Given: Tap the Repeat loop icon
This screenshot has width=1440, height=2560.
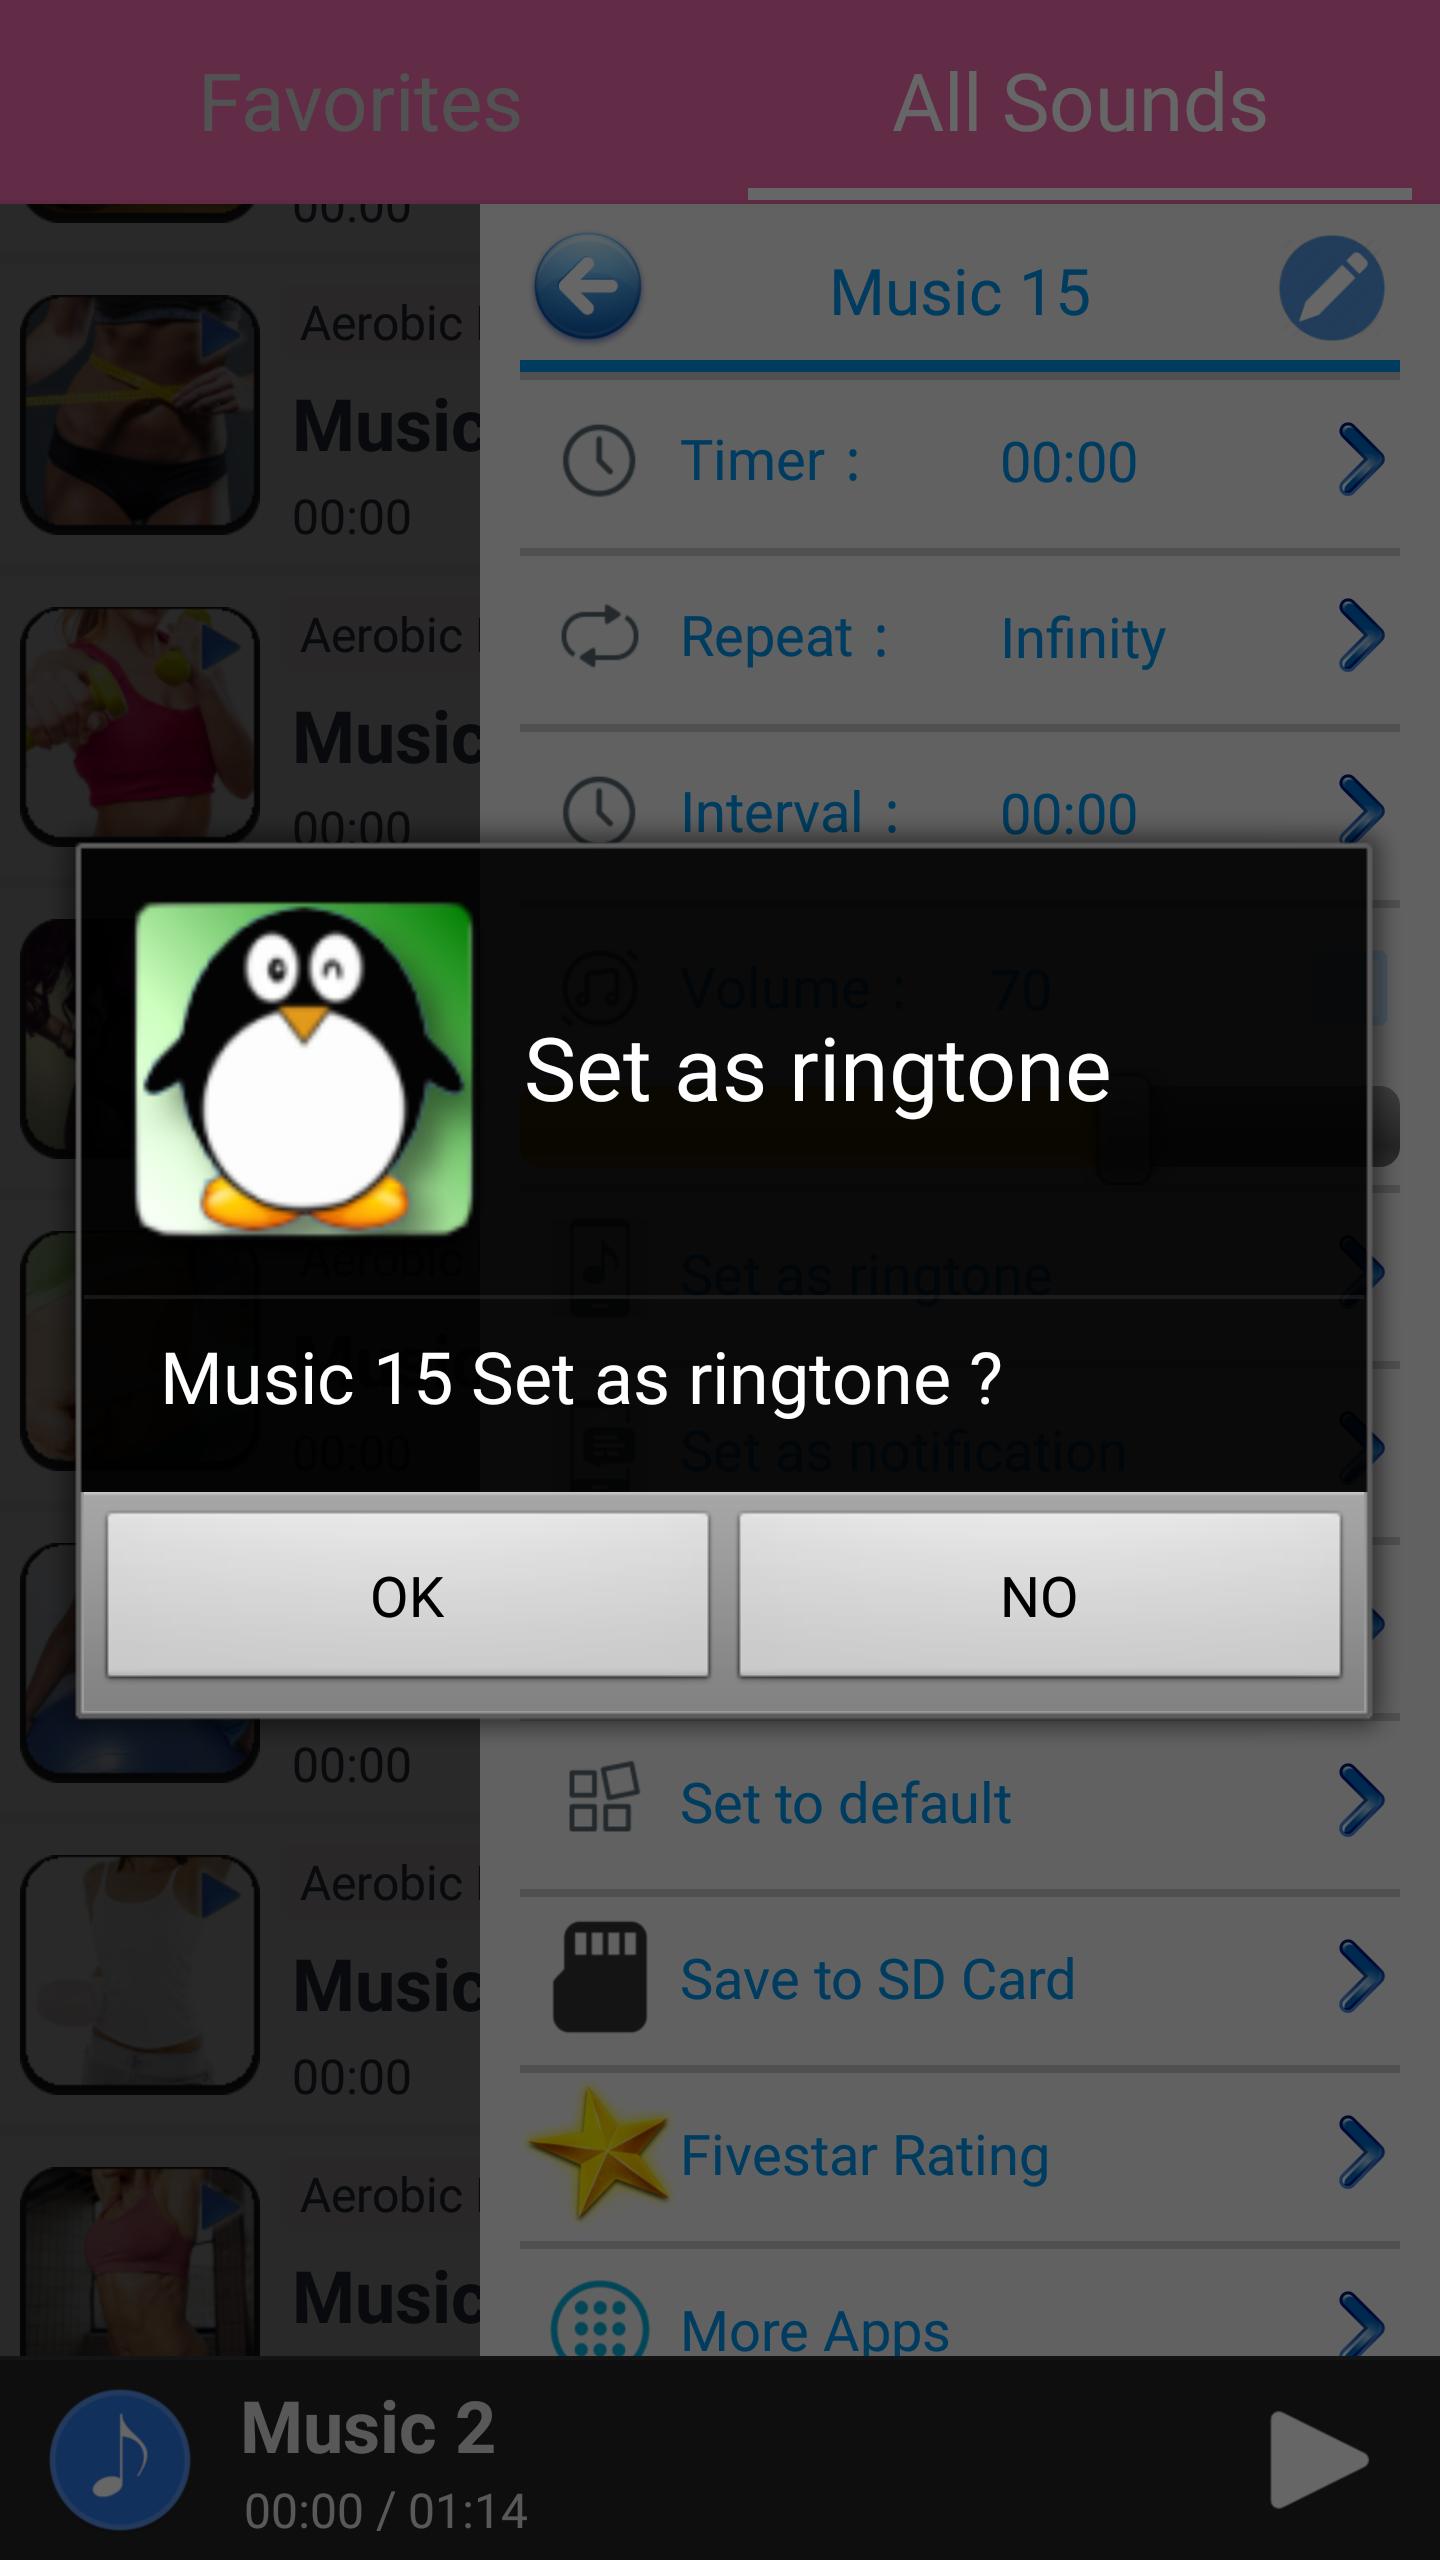Looking at the screenshot, I should tap(599, 637).
